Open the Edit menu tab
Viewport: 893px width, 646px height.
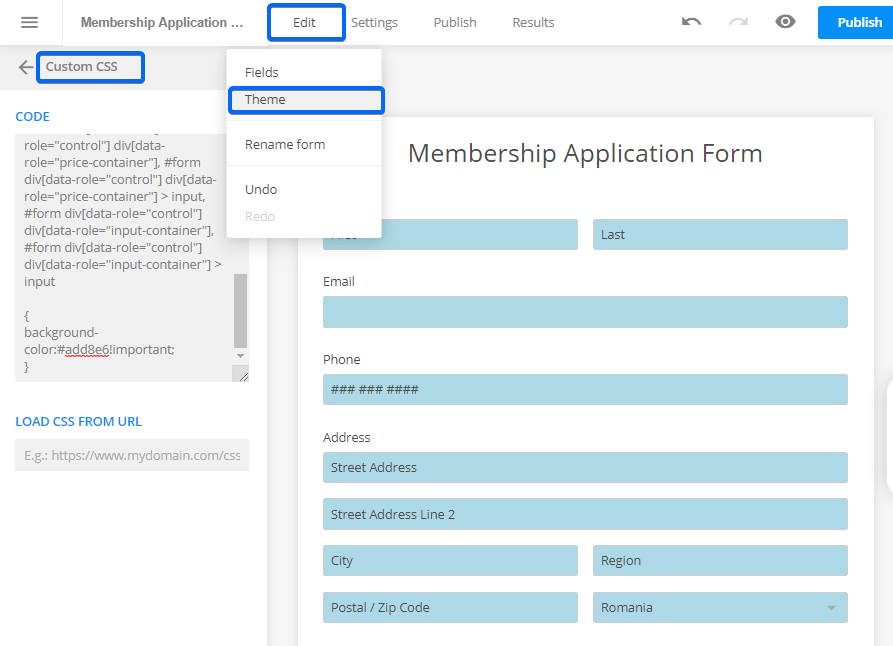305,22
